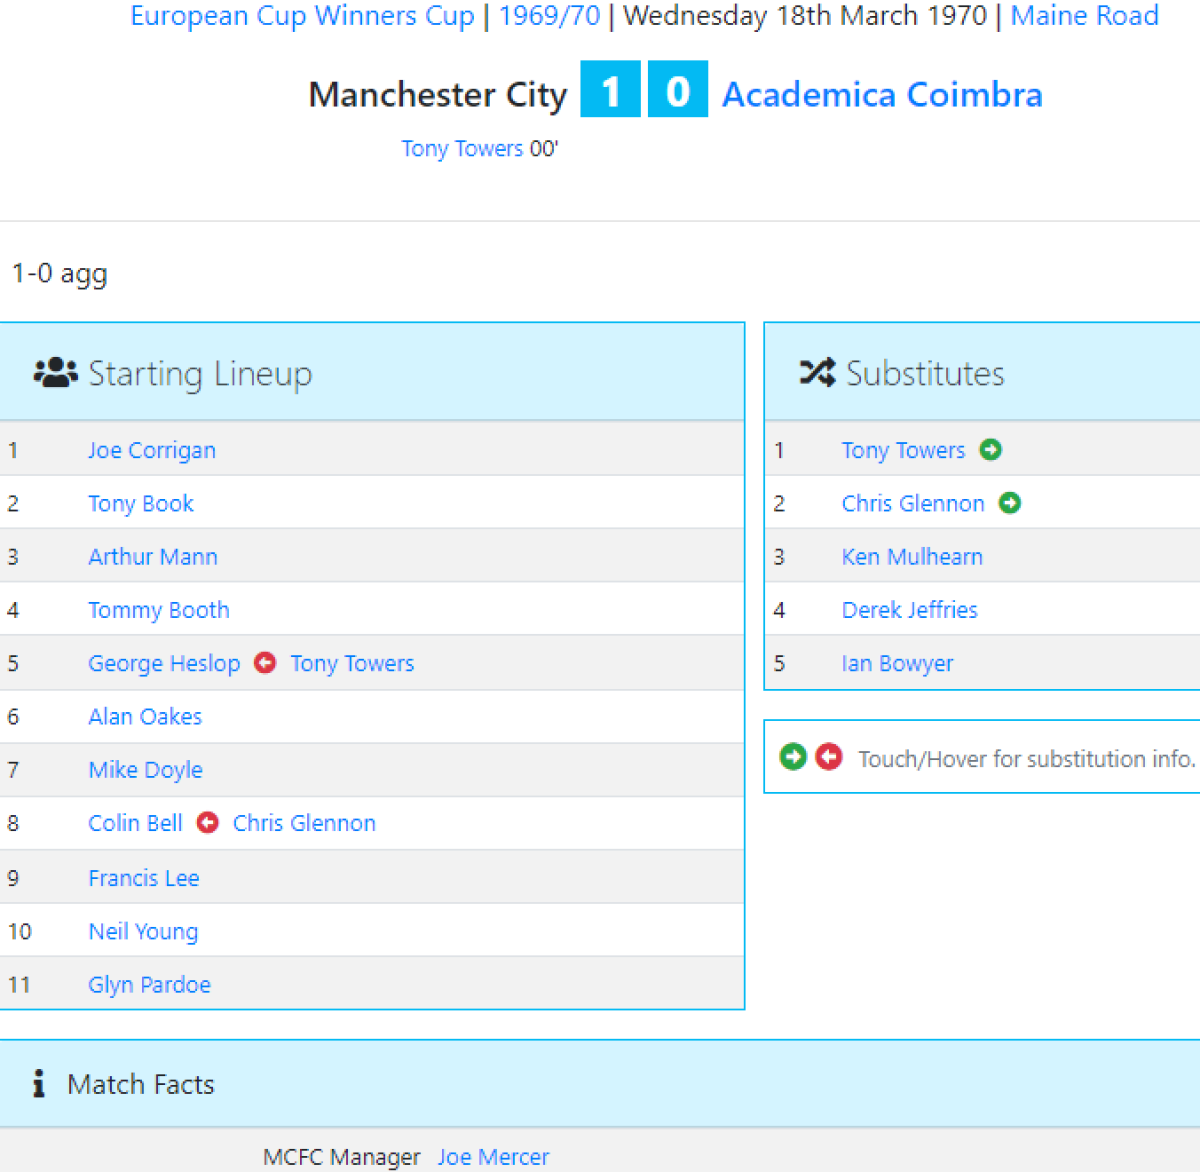Select Glyn Pardoe in the starting lineup
This screenshot has height=1172, width=1200.
click(x=150, y=984)
